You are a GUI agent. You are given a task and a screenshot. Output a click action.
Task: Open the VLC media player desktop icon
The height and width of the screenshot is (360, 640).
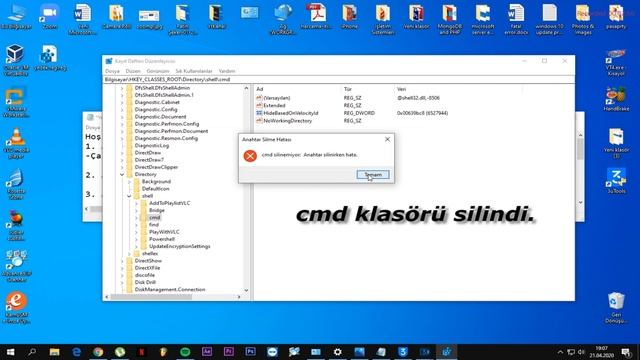click(x=16, y=143)
